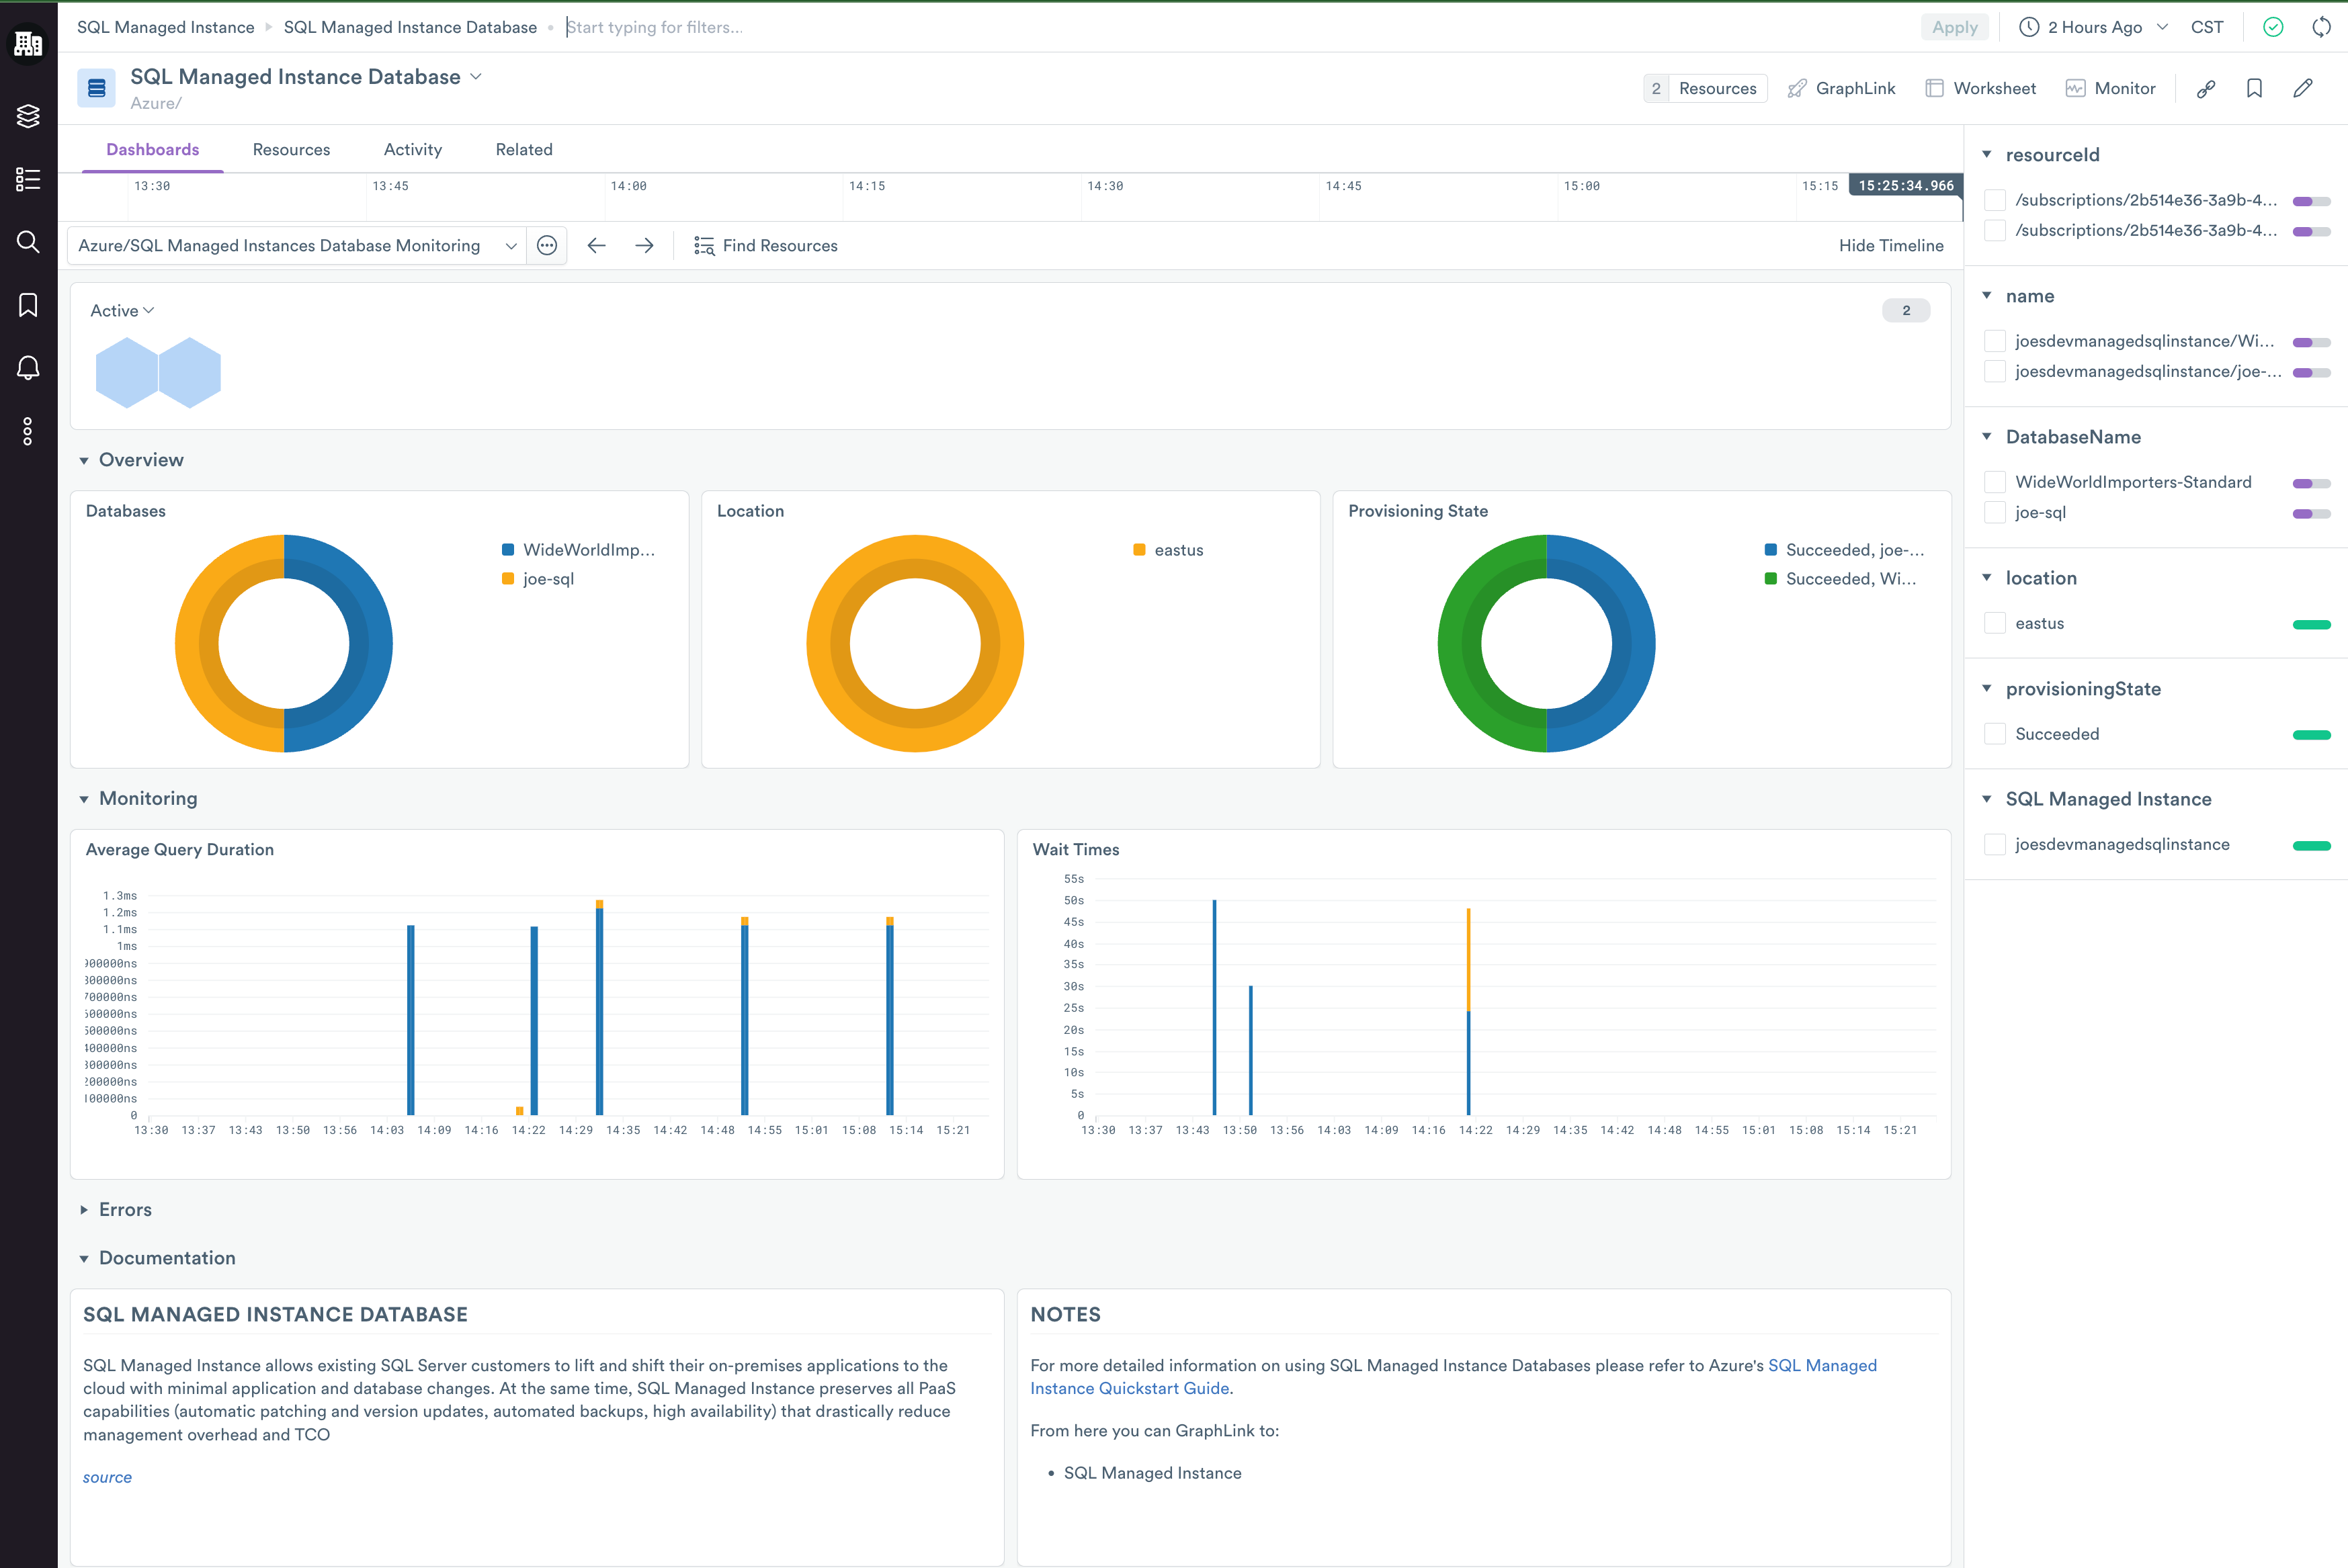Click the edit pencil icon in header

(x=2302, y=88)
